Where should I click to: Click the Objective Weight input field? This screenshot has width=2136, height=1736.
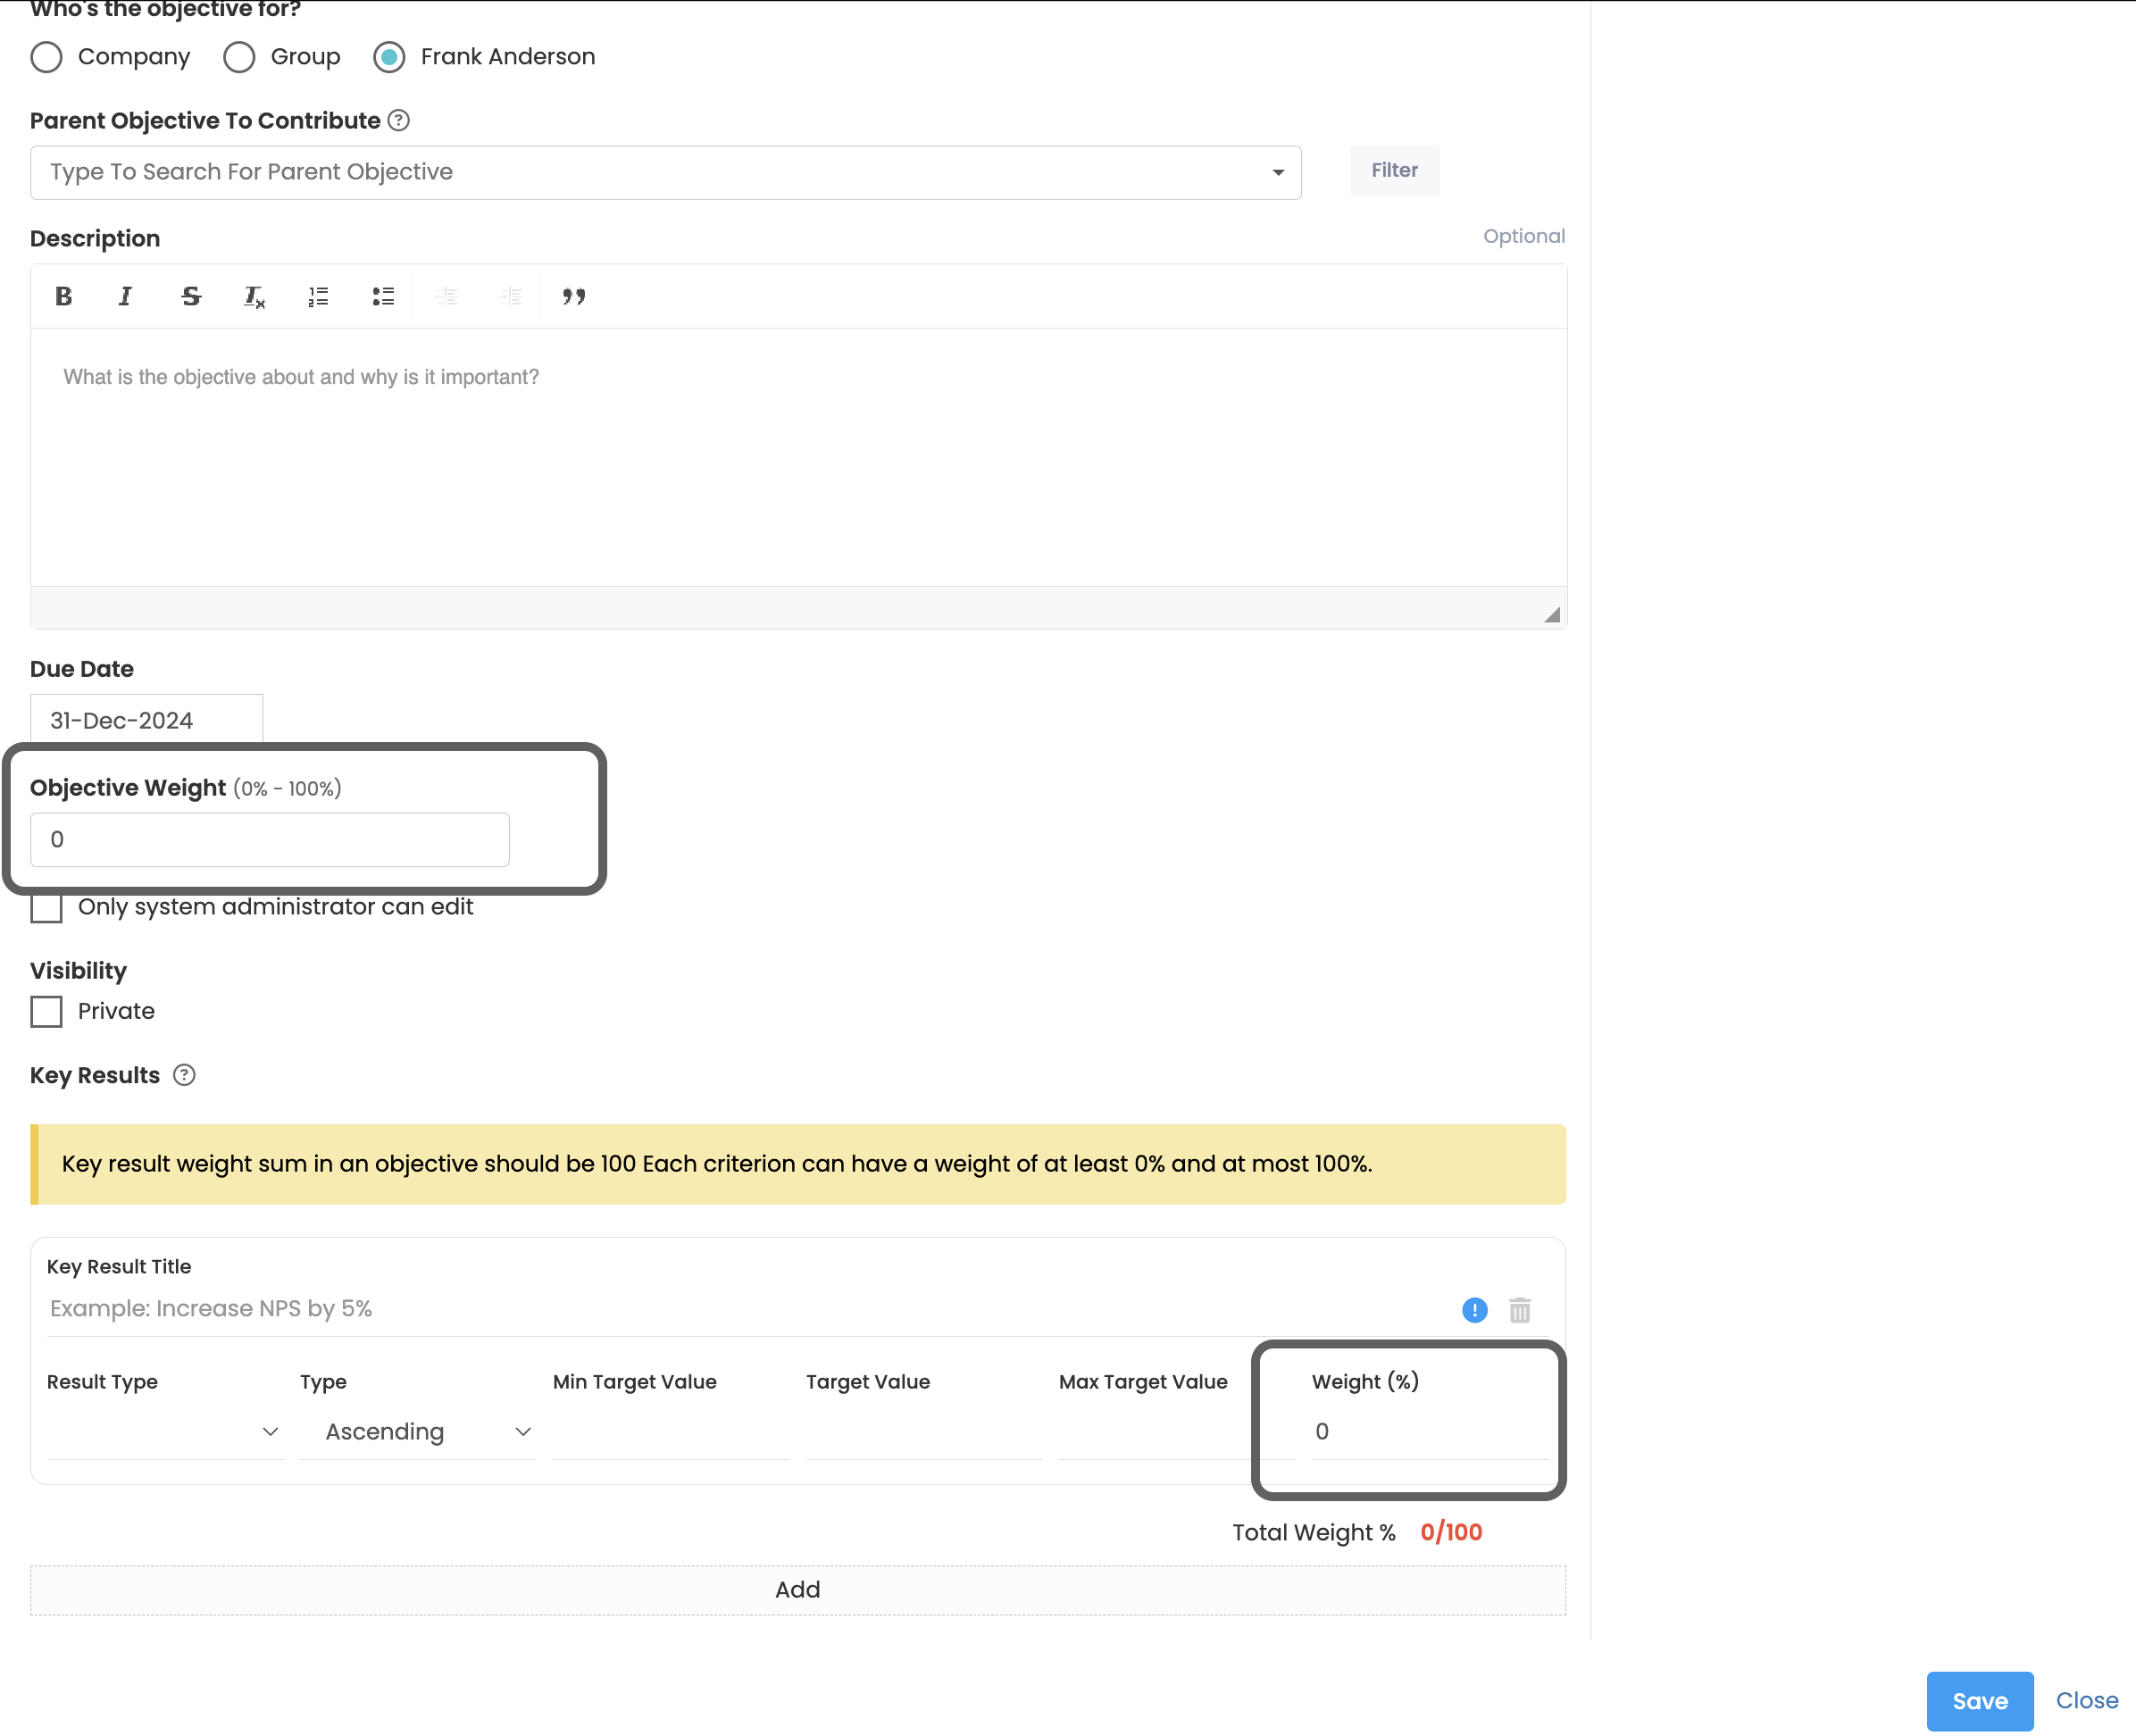point(270,840)
